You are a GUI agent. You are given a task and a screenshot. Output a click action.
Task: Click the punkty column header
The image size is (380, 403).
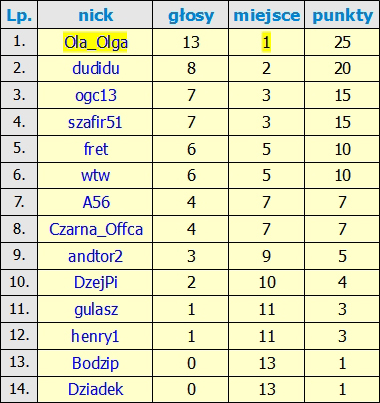coord(342,15)
